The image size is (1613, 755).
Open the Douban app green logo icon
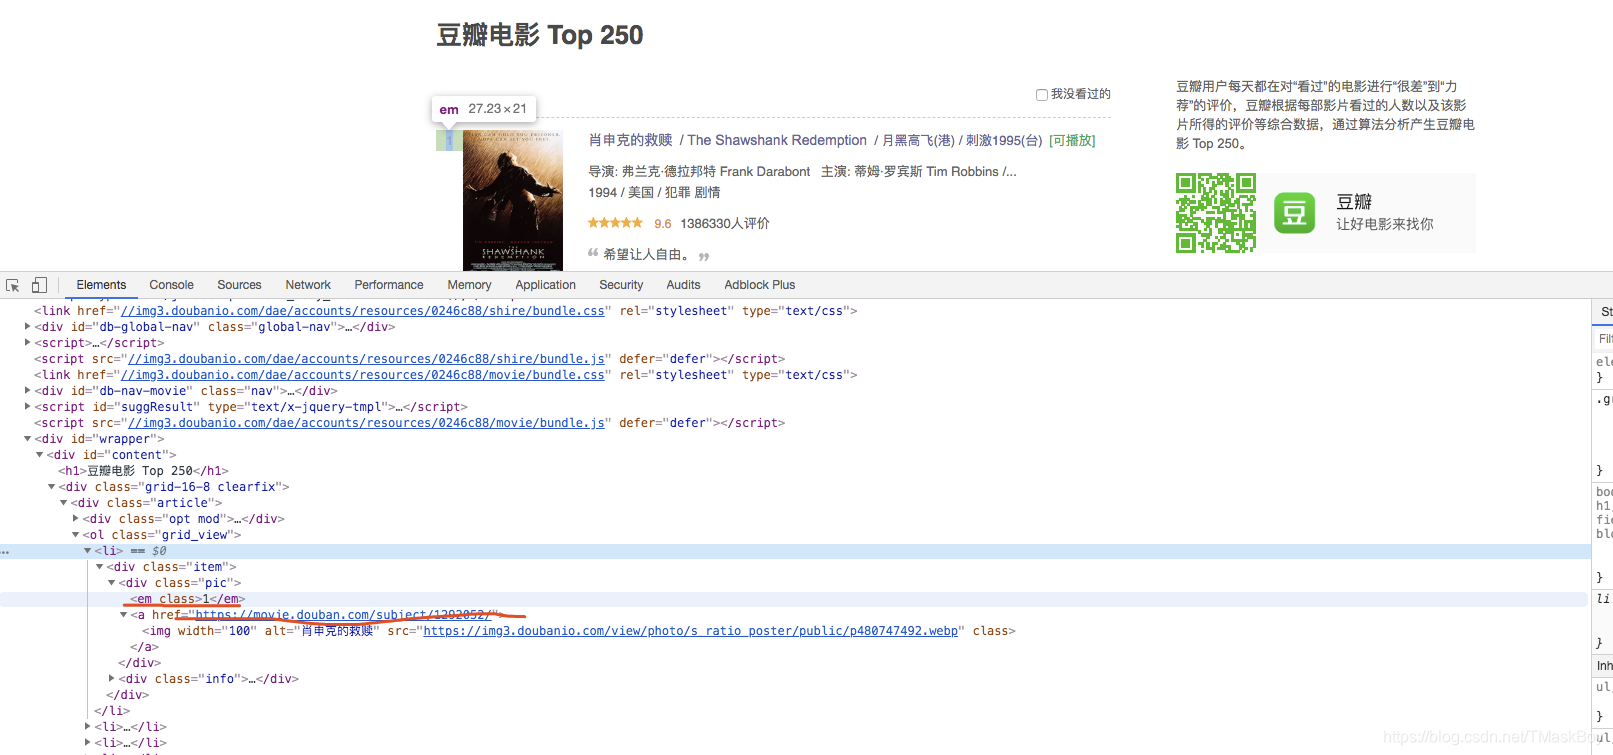[1294, 212]
